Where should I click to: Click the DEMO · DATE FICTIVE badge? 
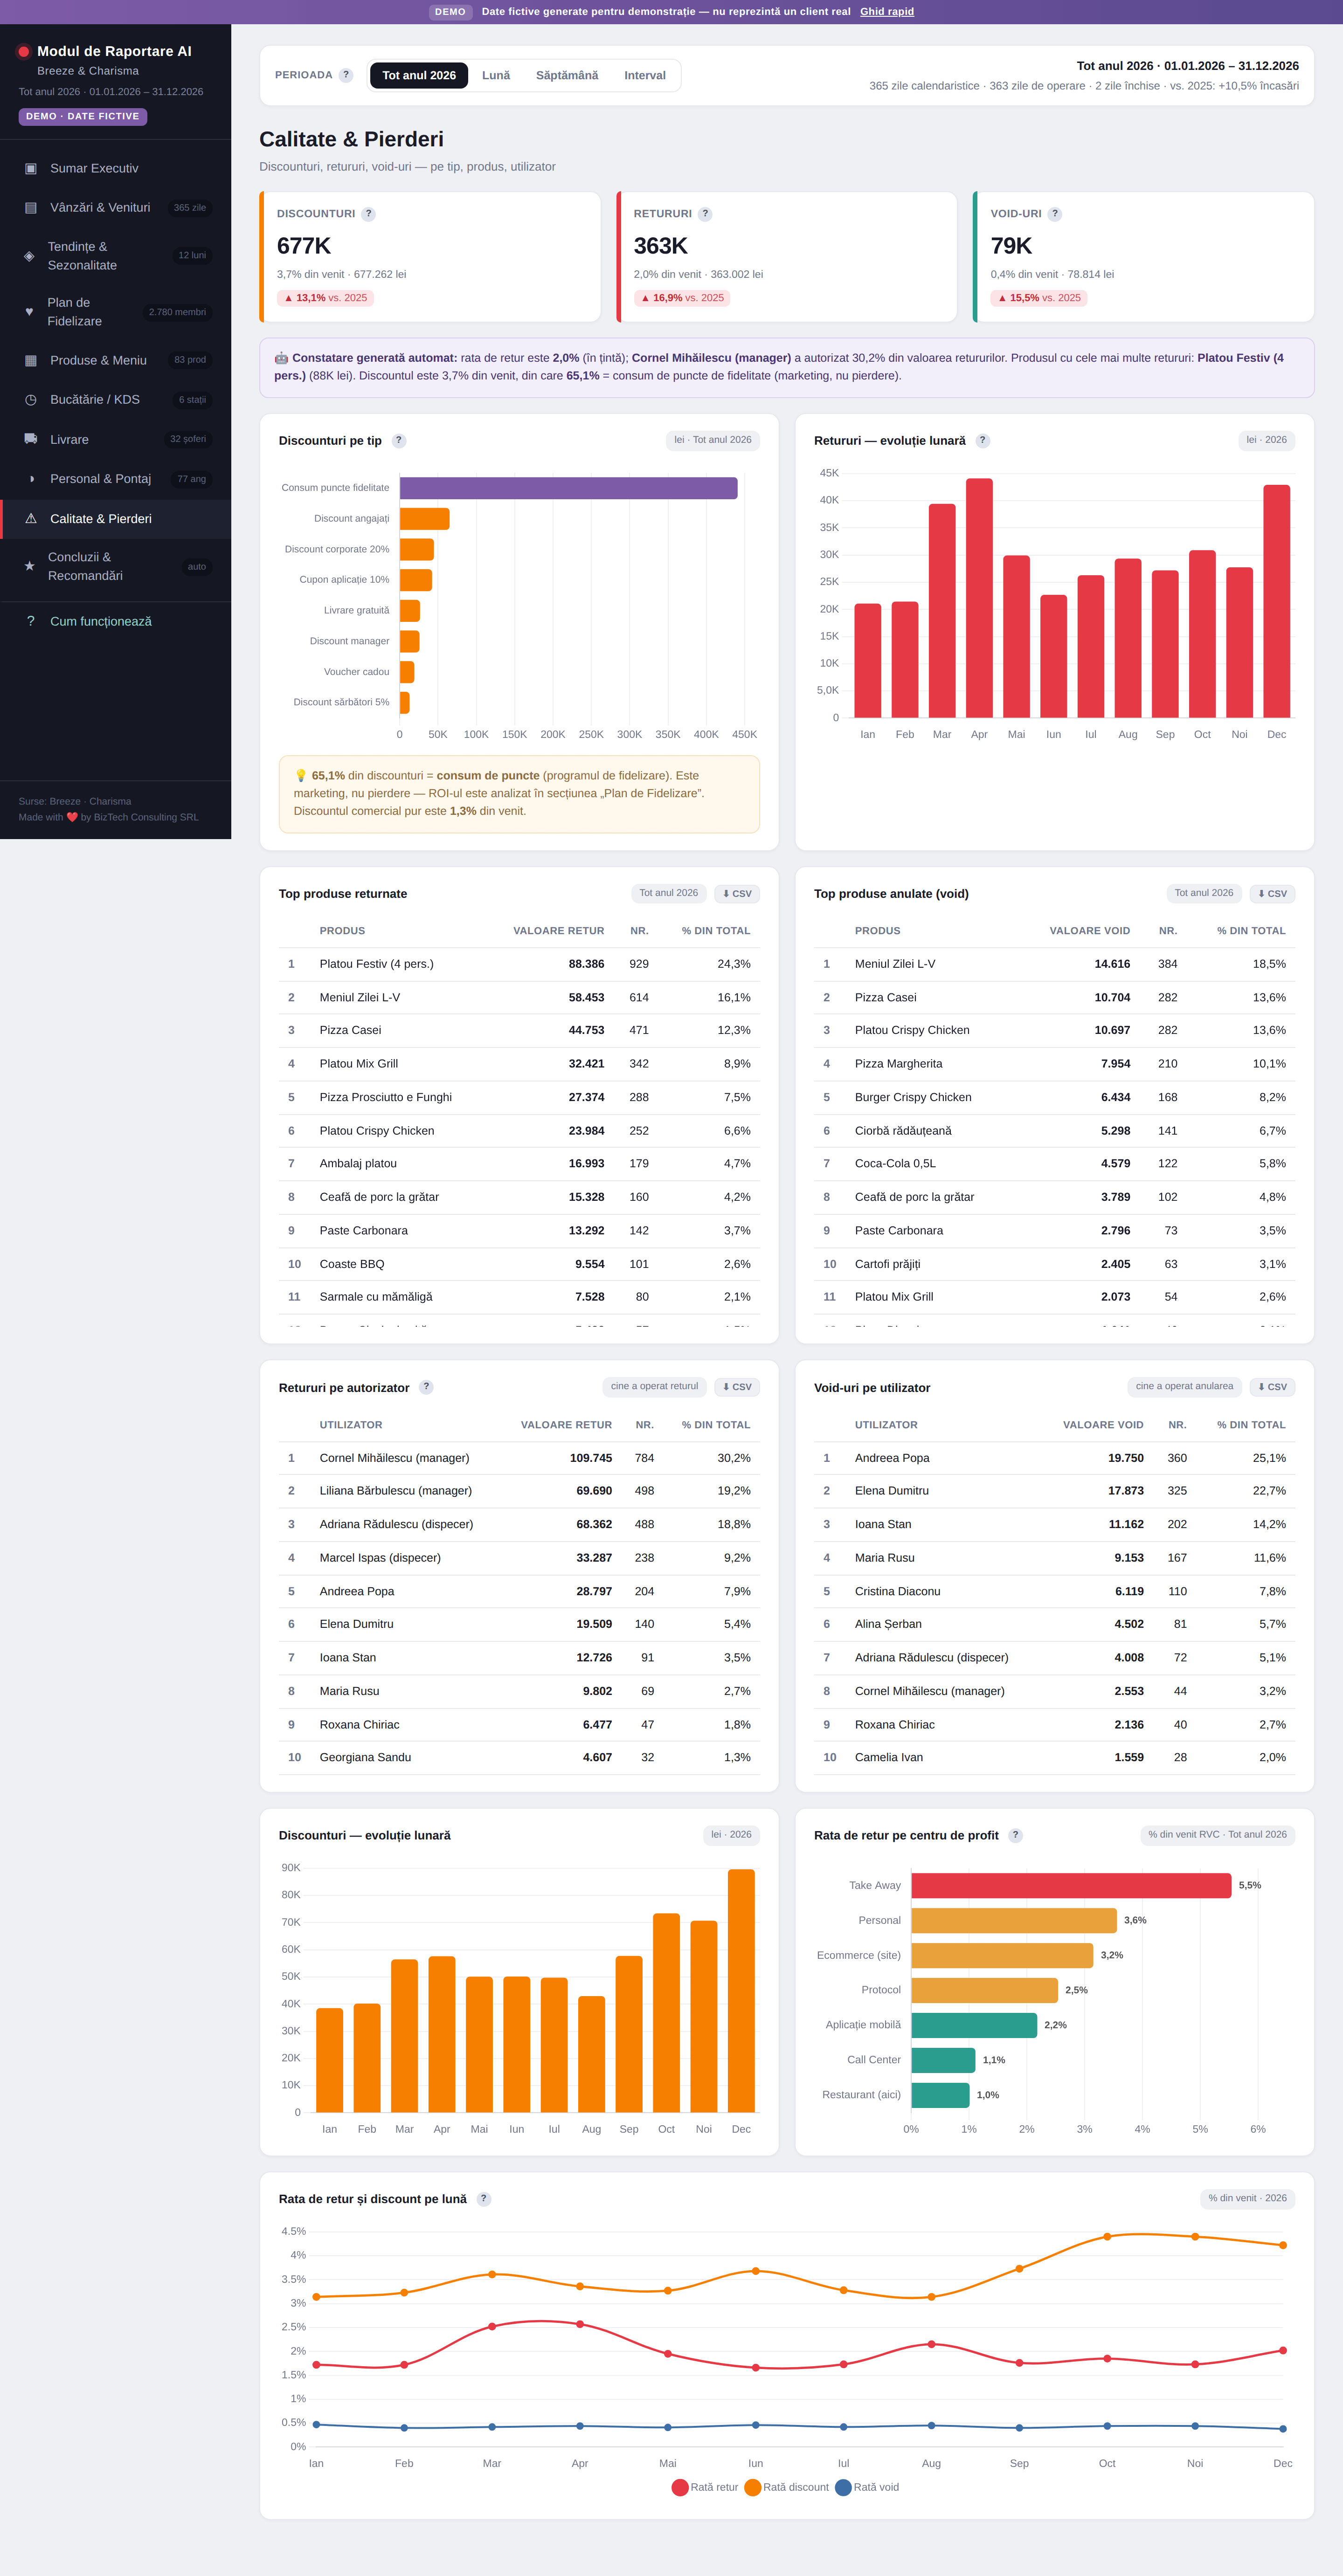point(83,116)
